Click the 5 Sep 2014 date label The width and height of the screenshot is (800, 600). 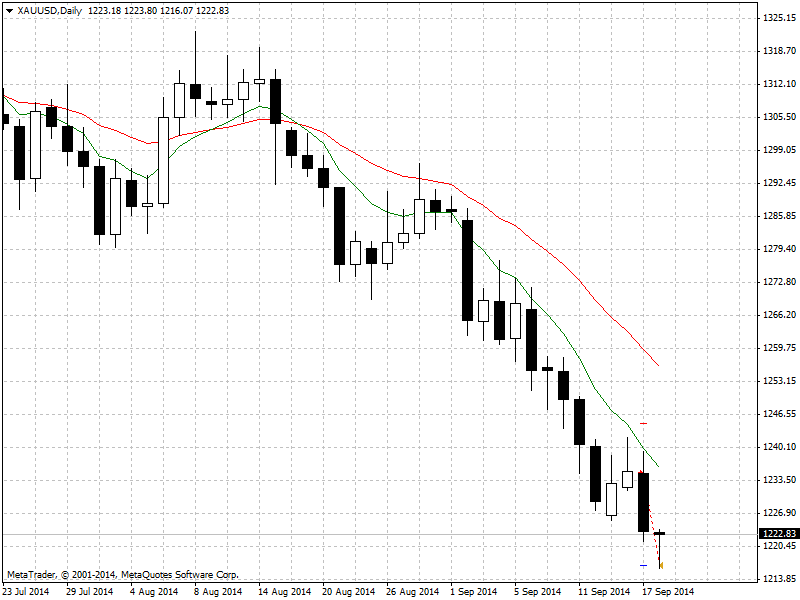(x=538, y=592)
